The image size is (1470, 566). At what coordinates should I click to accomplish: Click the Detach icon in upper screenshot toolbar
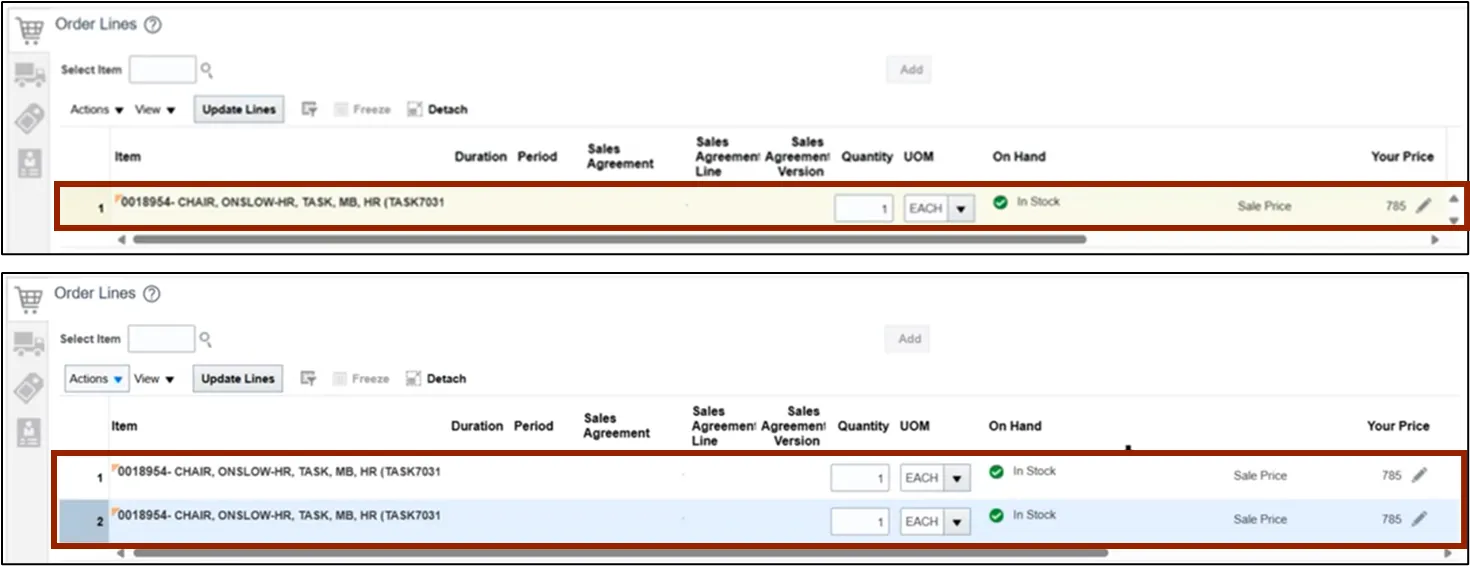[415, 110]
